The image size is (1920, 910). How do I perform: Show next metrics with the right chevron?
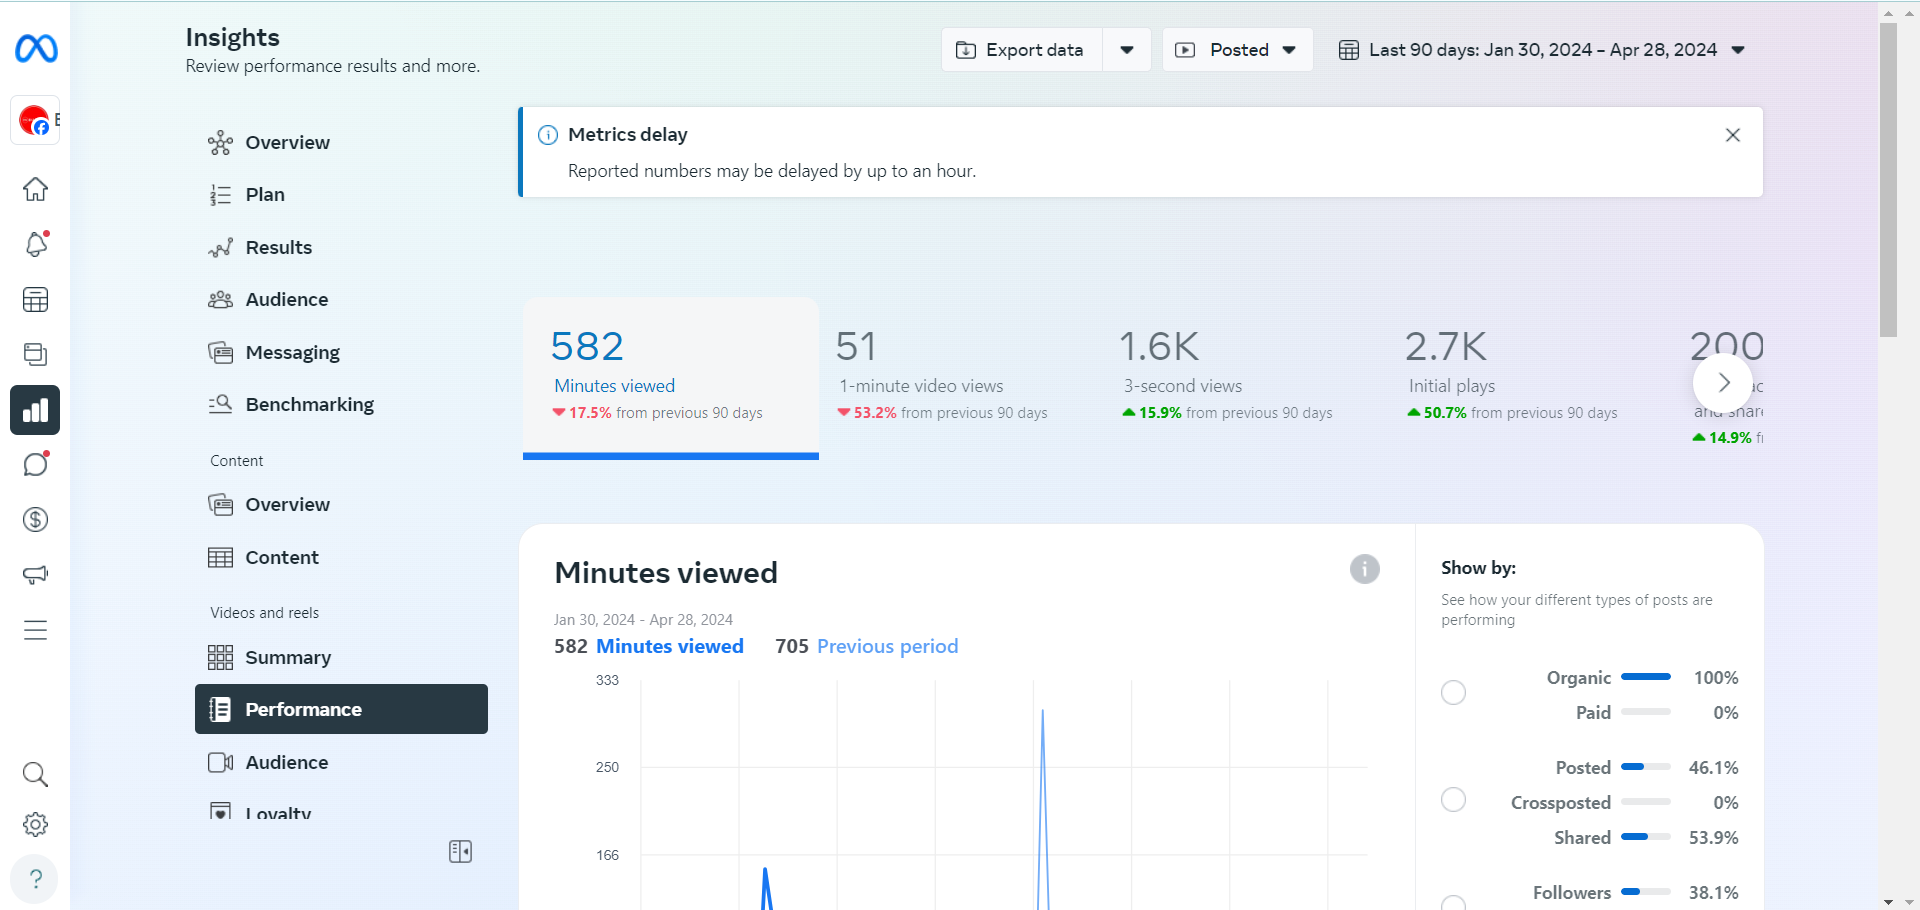[x=1723, y=382]
